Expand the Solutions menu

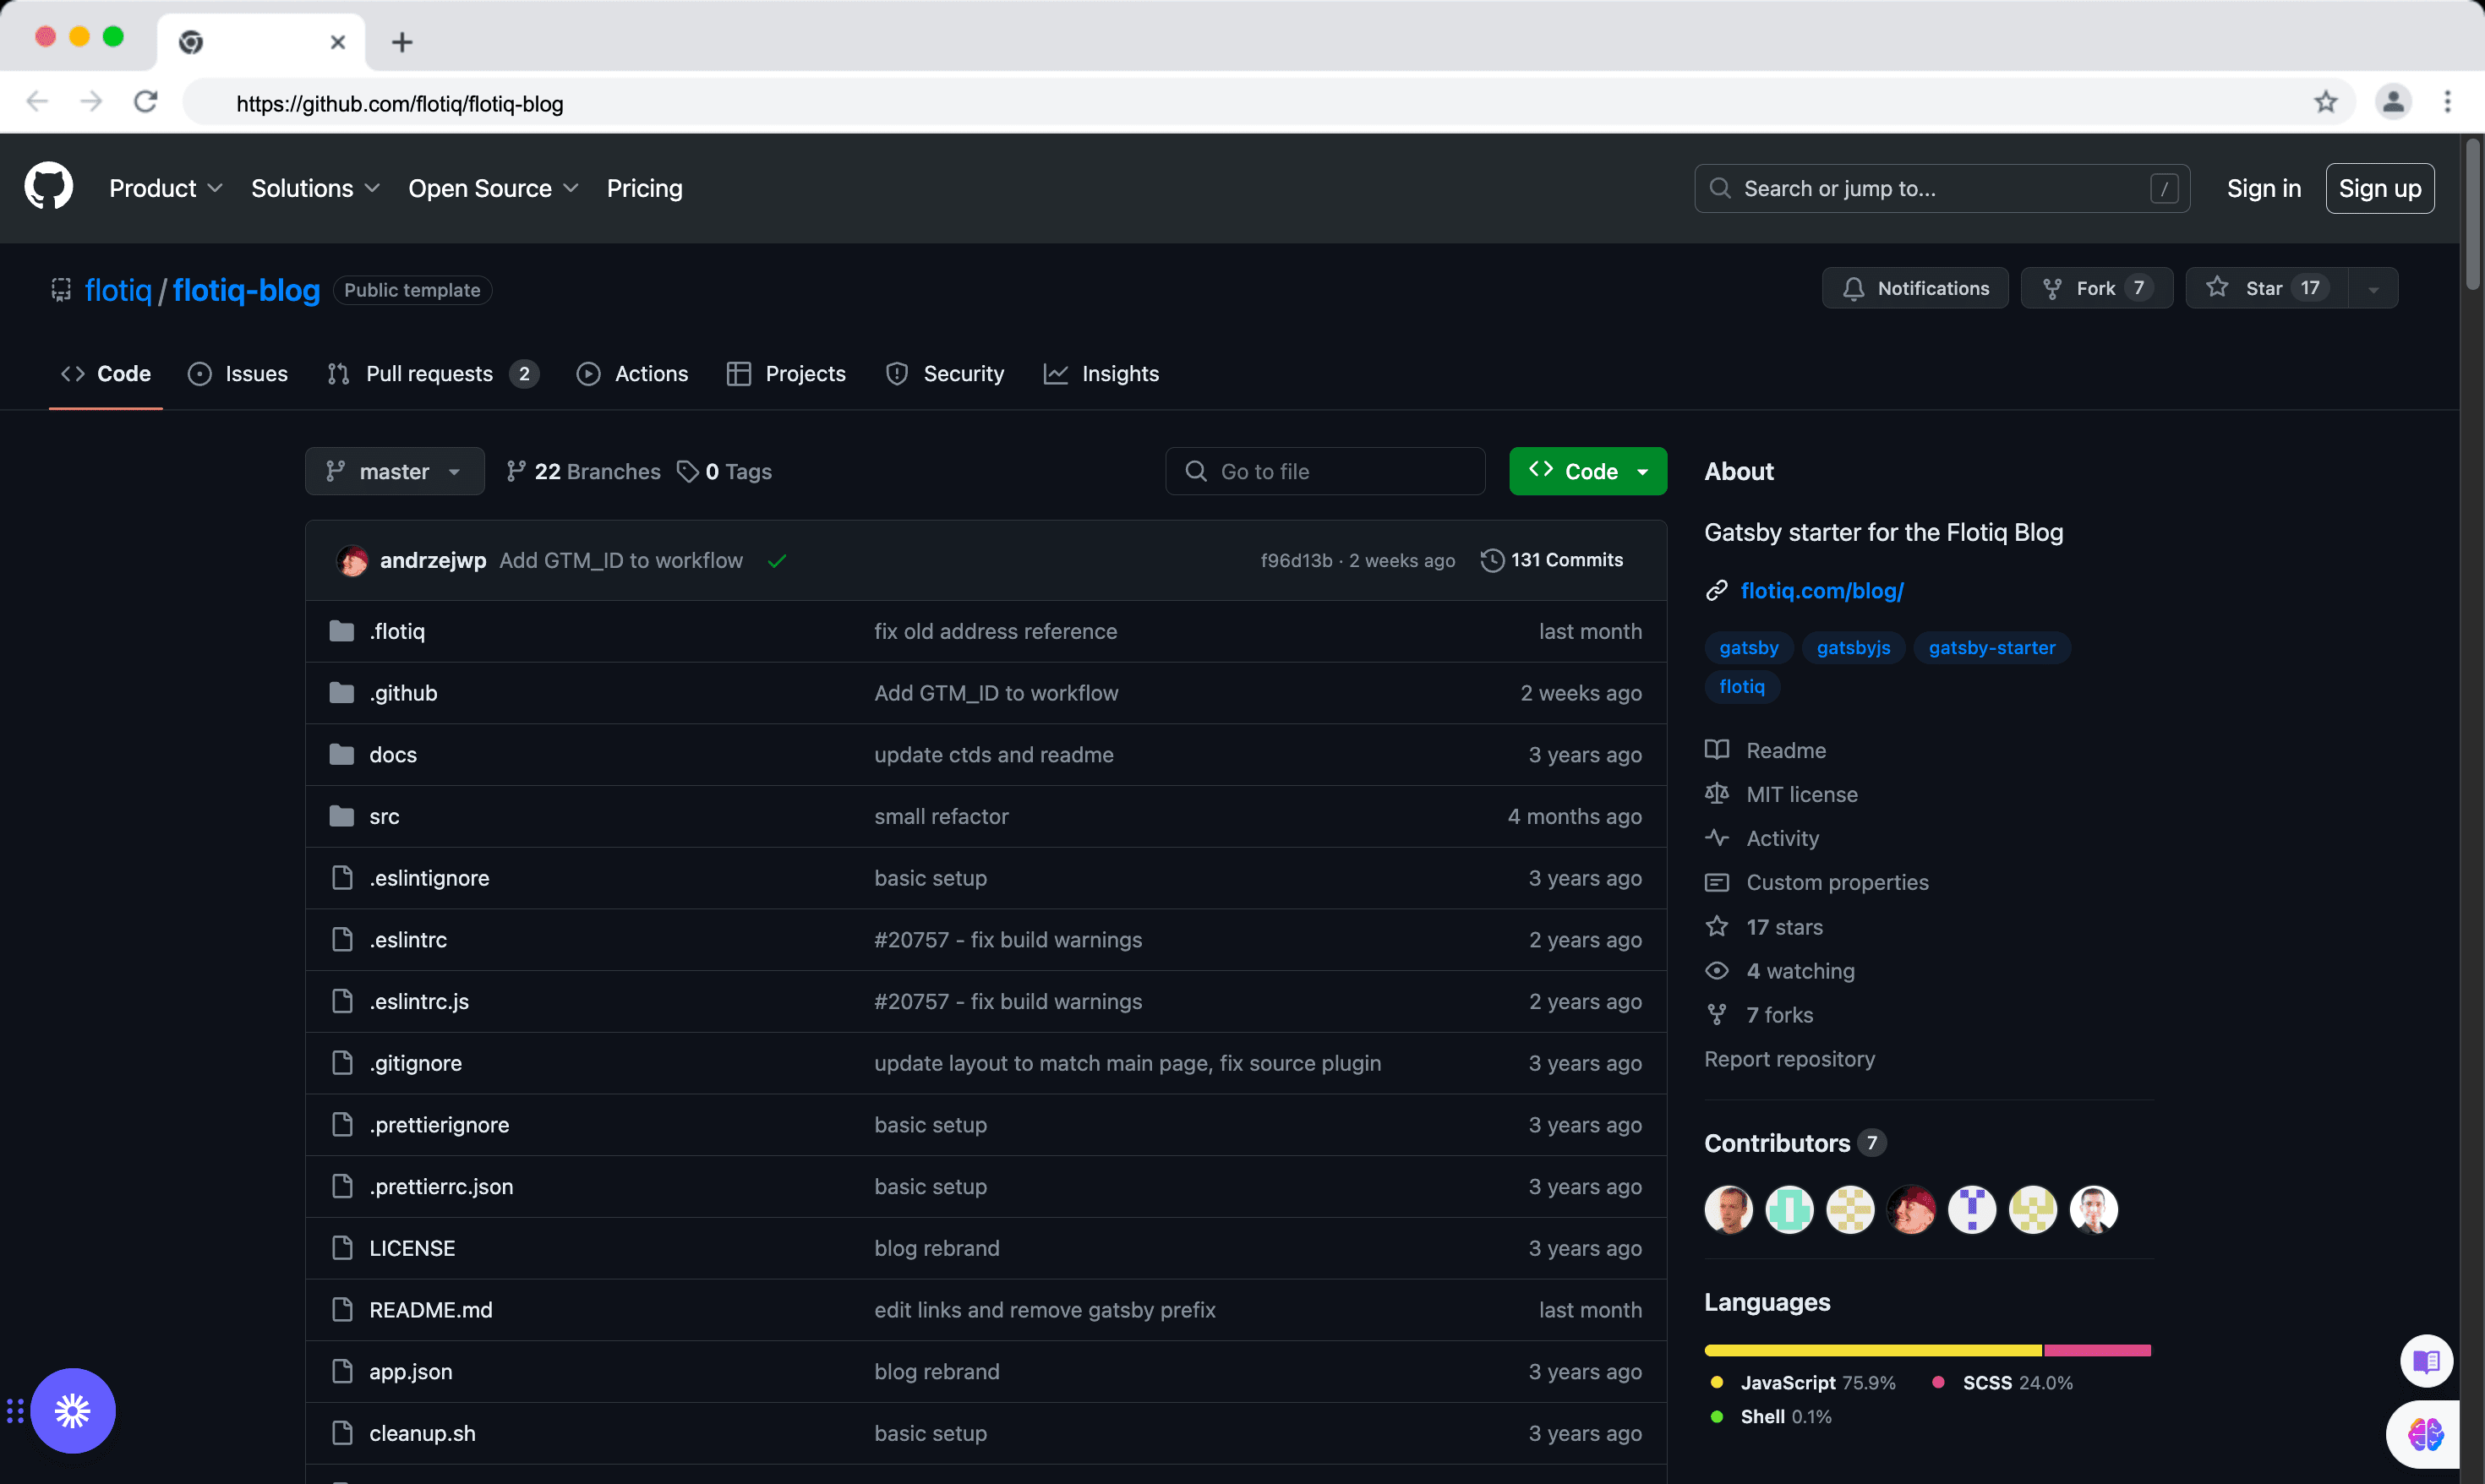tap(315, 188)
